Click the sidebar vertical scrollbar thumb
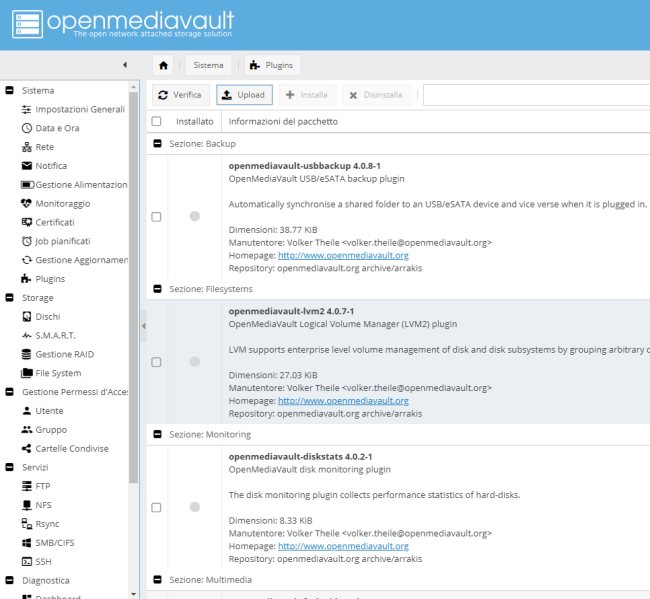650x599 pixels. pyautogui.click(x=133, y=288)
